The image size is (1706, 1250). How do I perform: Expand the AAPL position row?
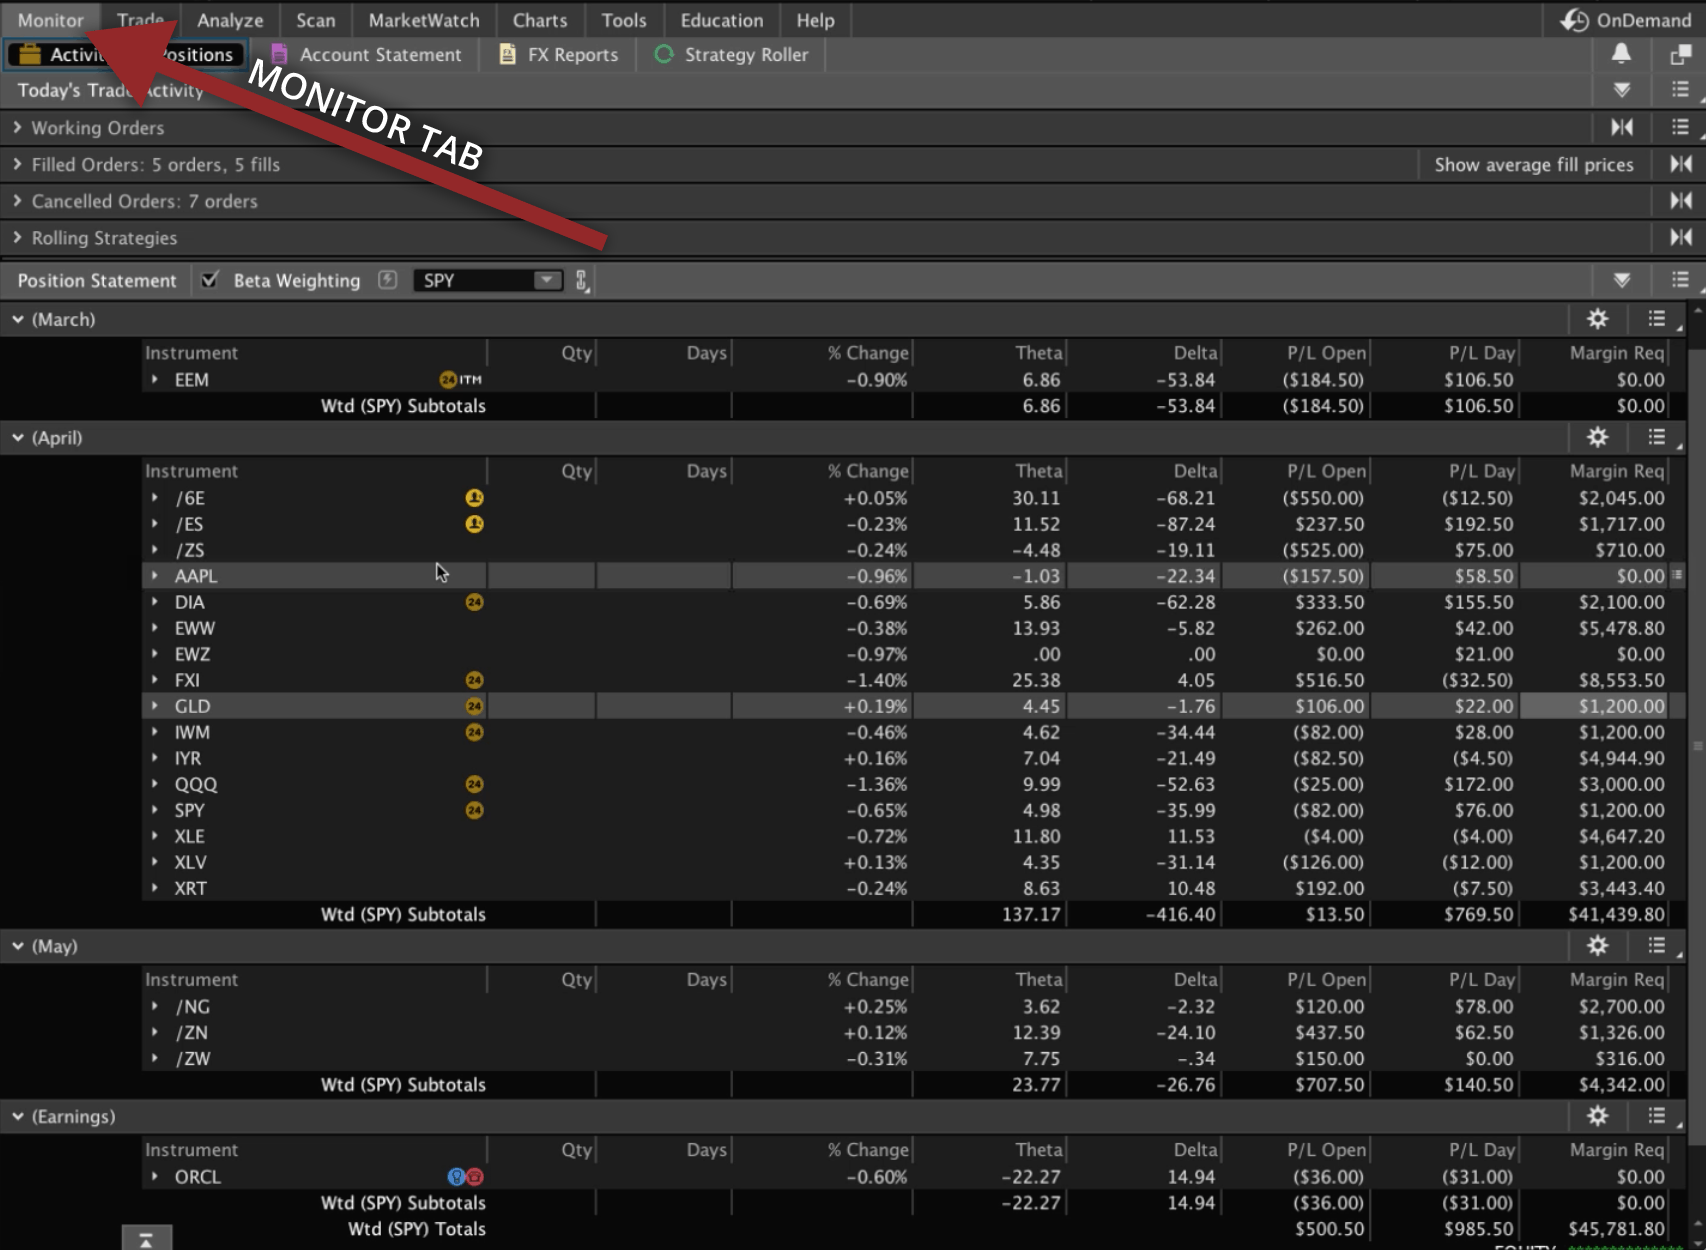(154, 576)
